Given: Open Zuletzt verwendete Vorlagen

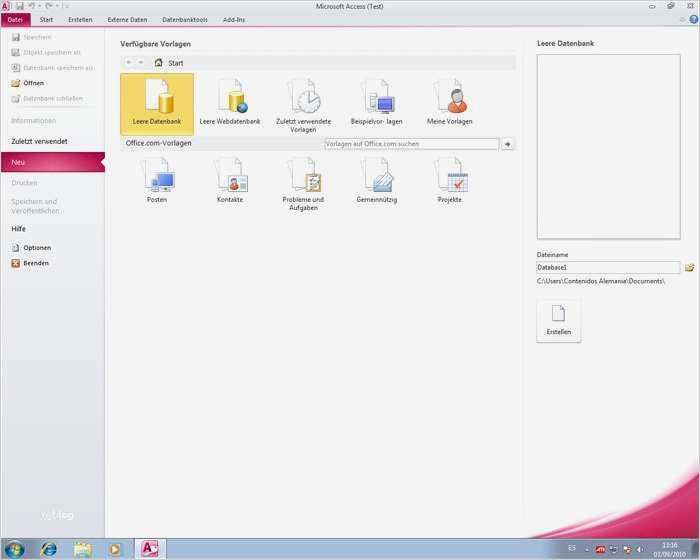Looking at the screenshot, I should pyautogui.click(x=303, y=105).
